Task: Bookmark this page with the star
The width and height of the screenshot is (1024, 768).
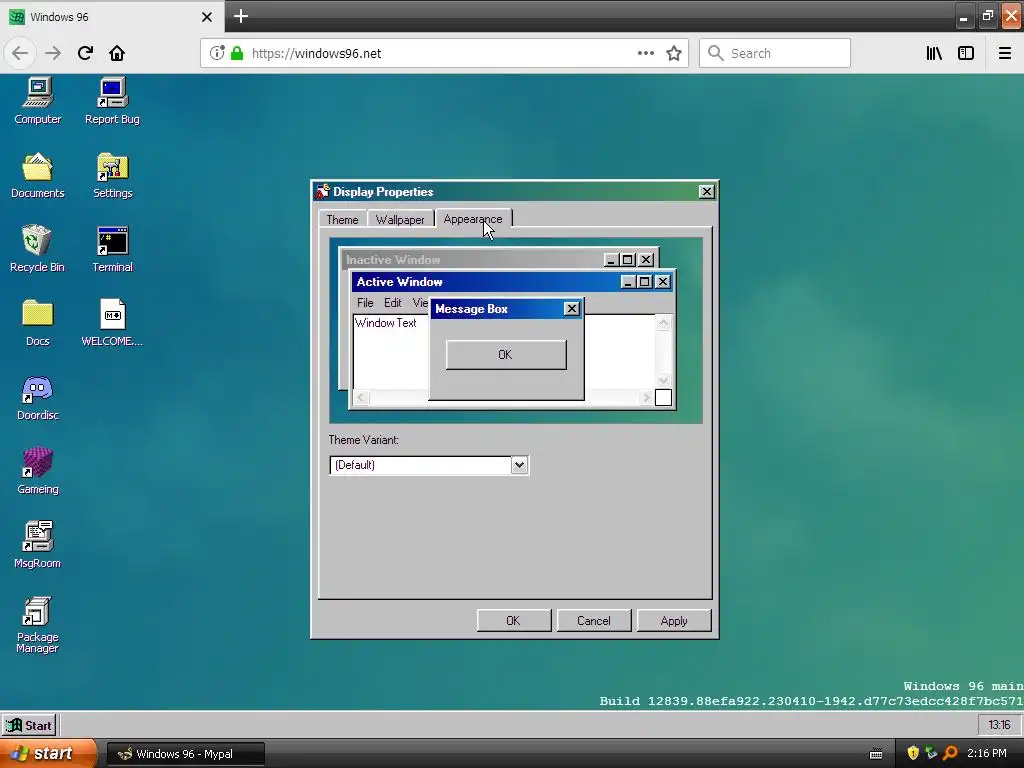Action: click(x=674, y=53)
